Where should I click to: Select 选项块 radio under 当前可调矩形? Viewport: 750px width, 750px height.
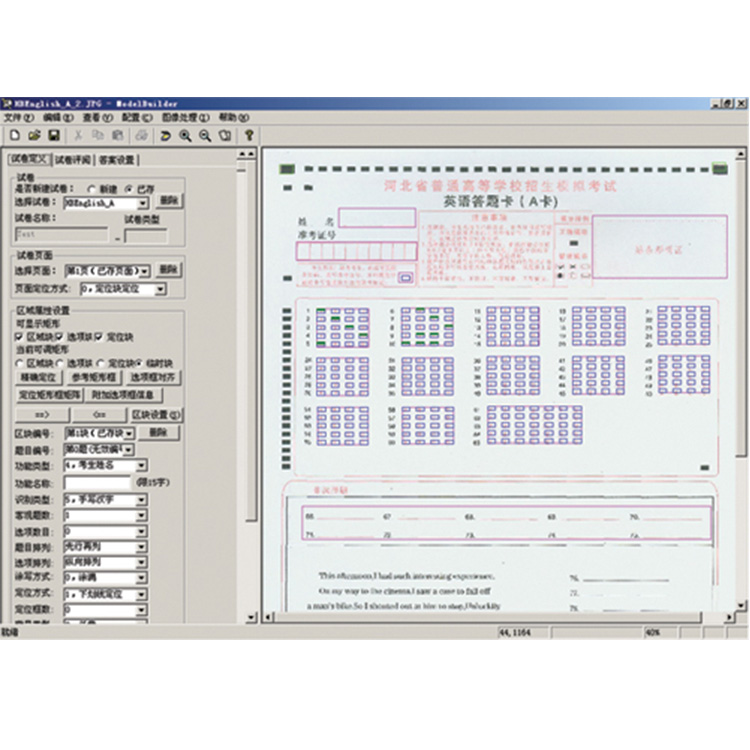pyautogui.click(x=59, y=364)
